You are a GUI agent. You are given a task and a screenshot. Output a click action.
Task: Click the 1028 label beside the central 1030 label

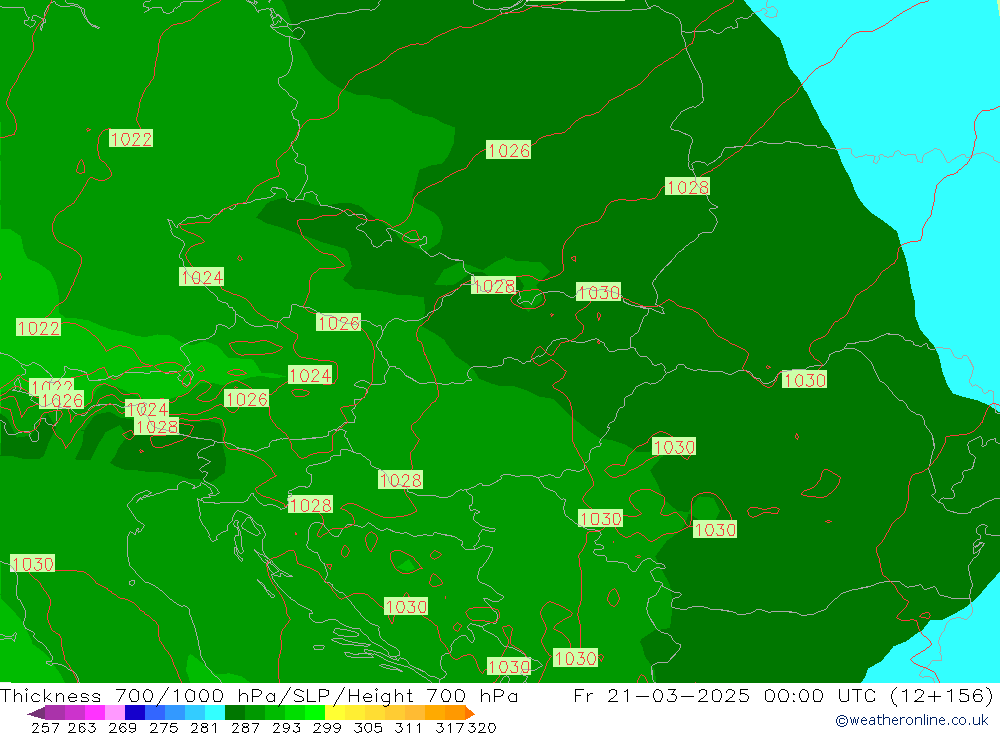pyautogui.click(x=493, y=286)
